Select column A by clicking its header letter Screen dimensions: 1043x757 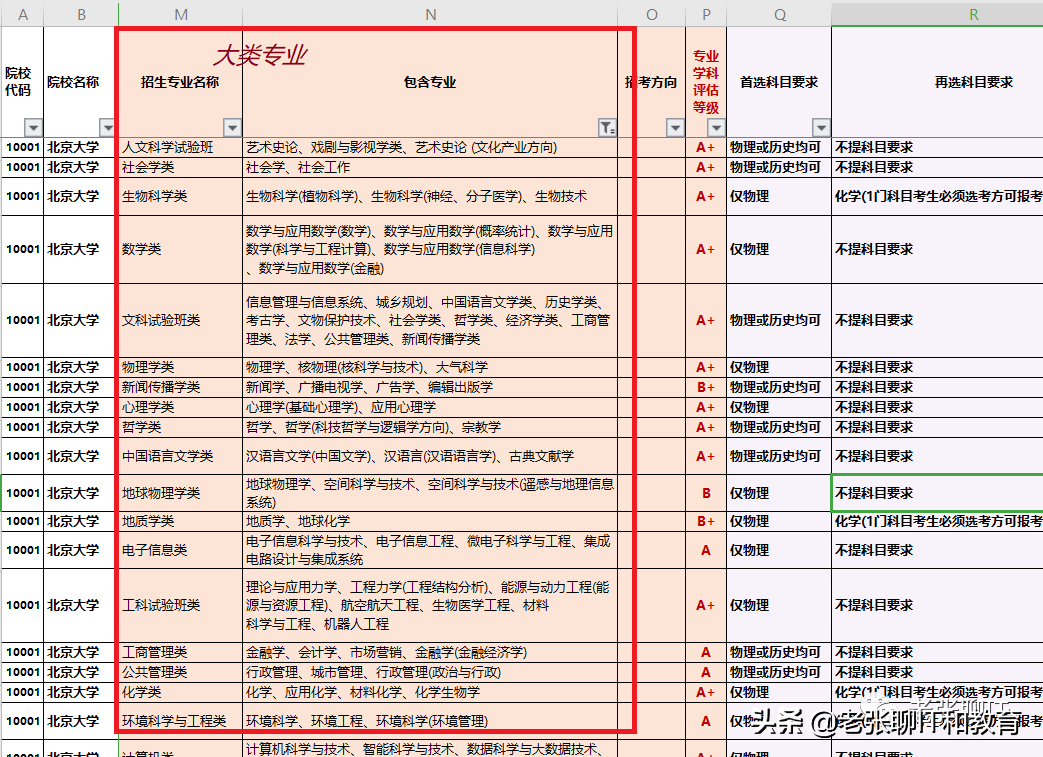tap(22, 14)
